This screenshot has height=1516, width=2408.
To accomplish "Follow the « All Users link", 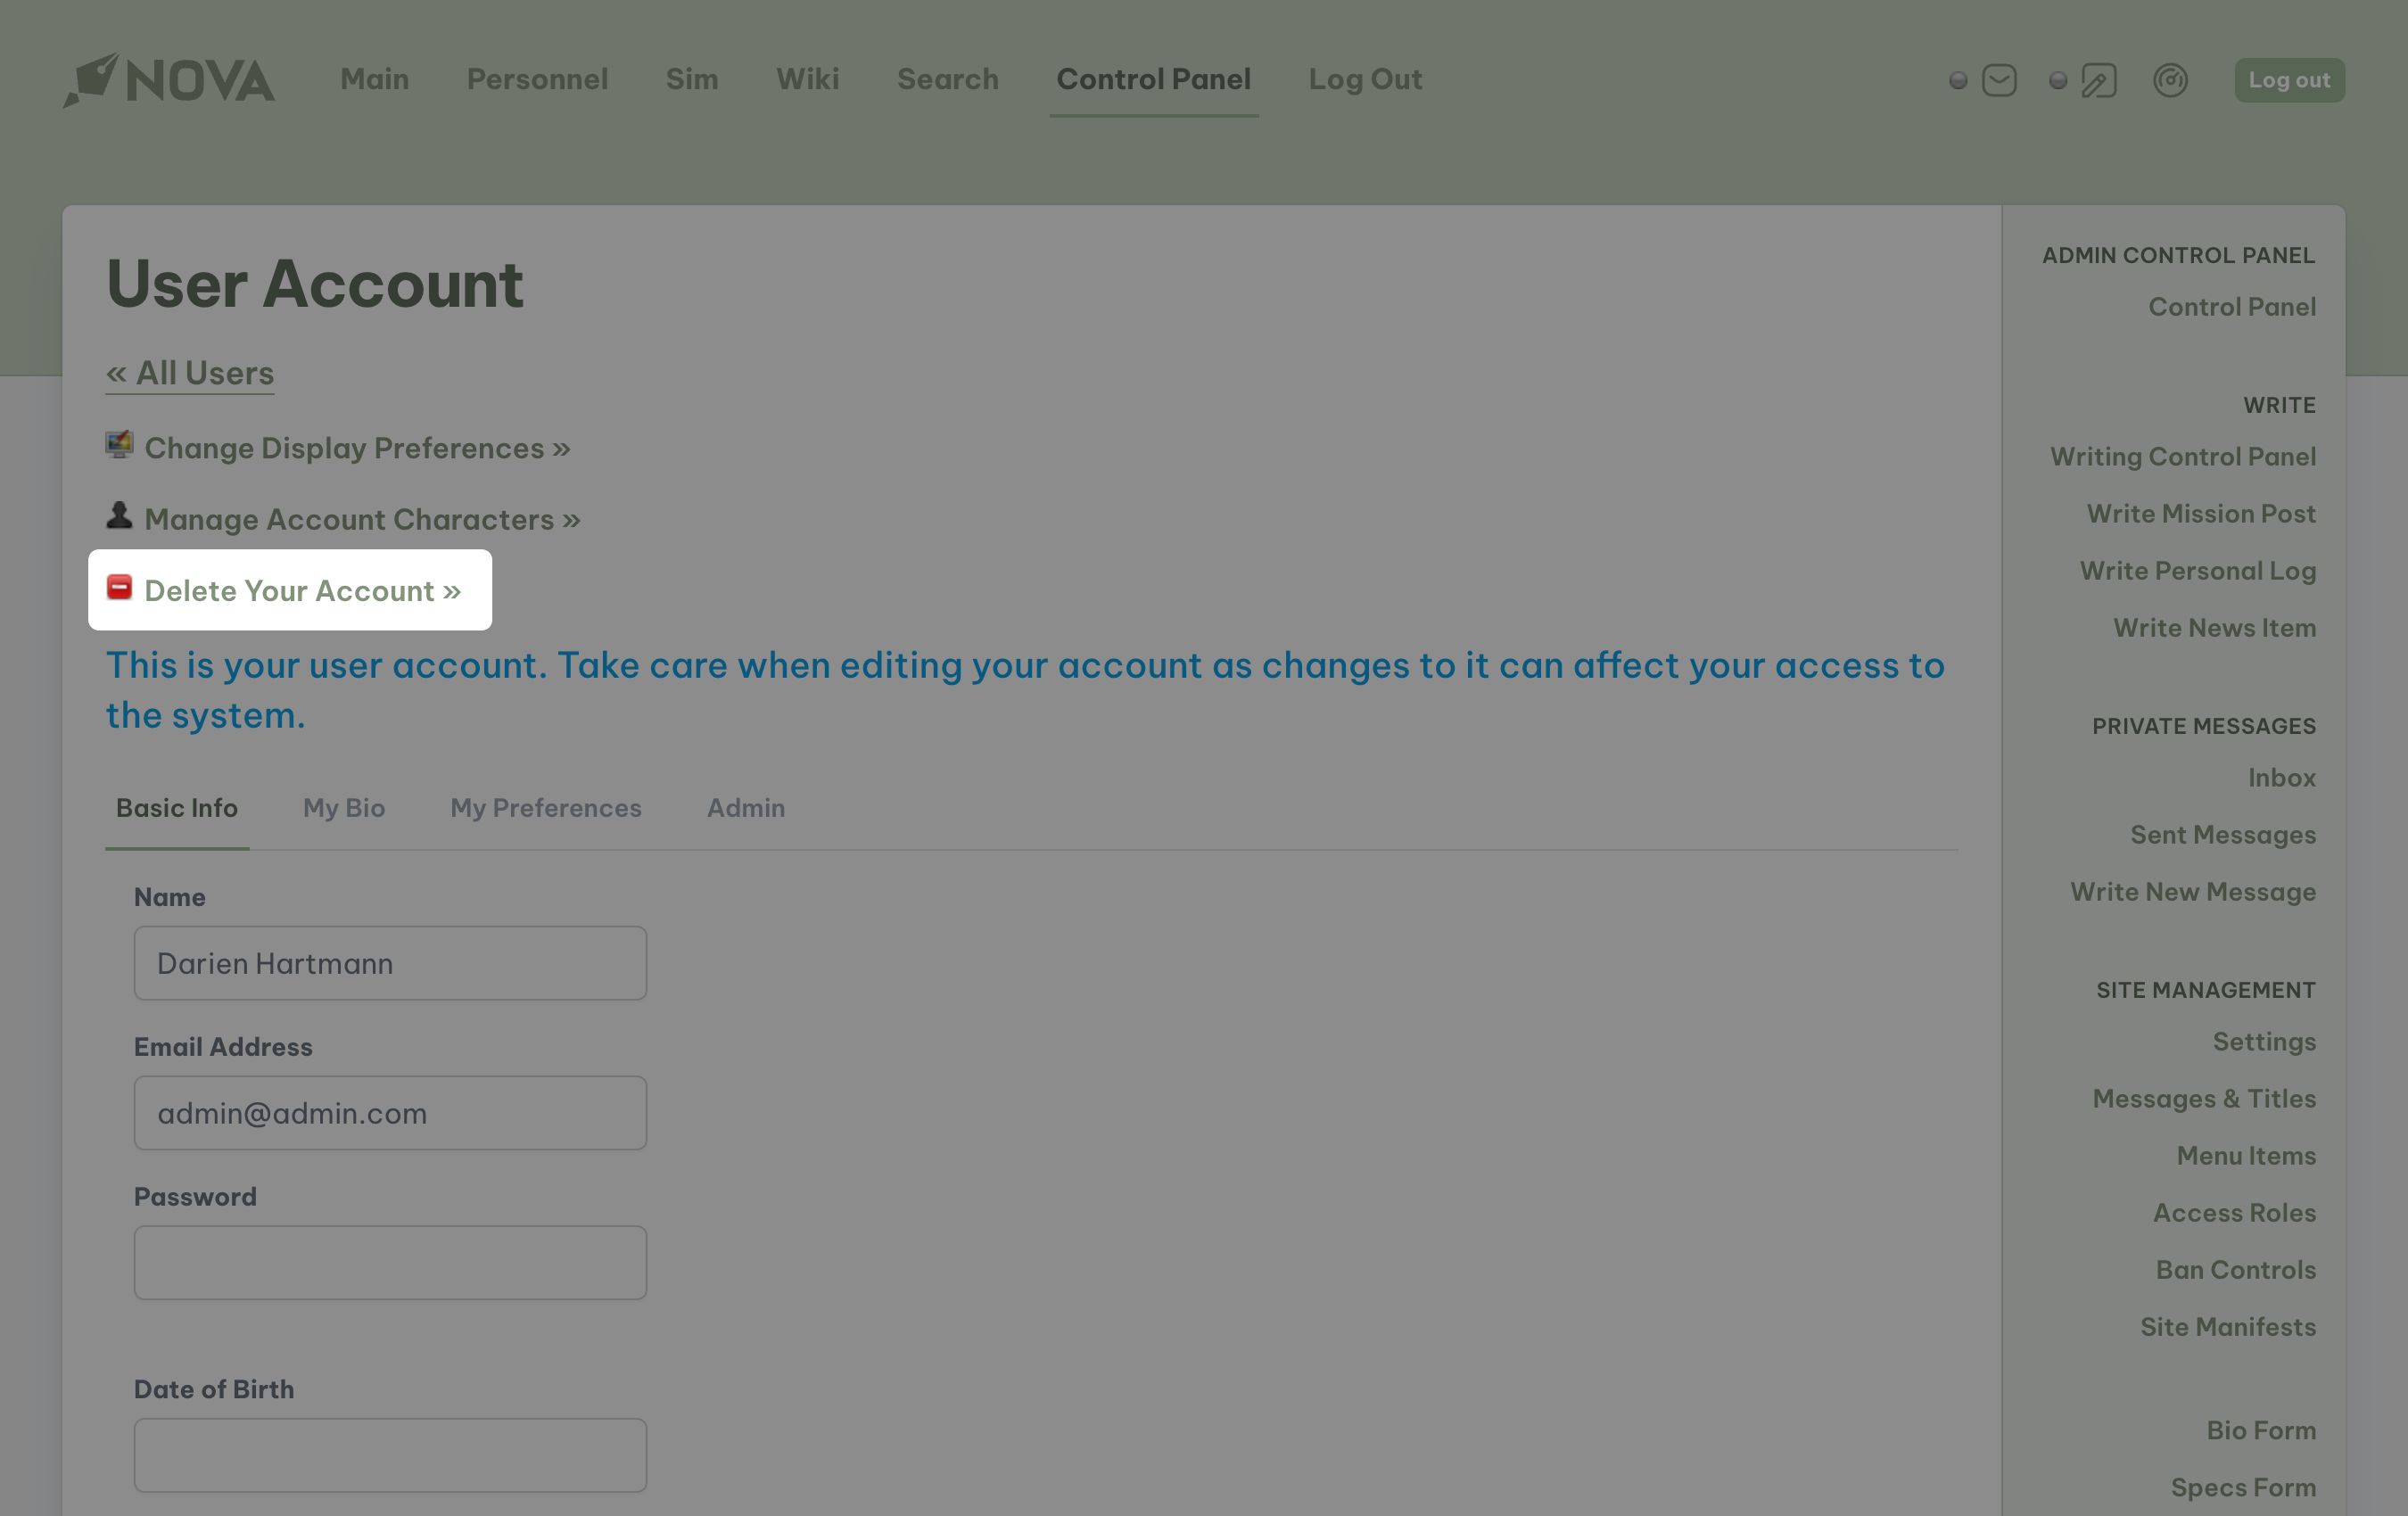I will click(x=190, y=373).
